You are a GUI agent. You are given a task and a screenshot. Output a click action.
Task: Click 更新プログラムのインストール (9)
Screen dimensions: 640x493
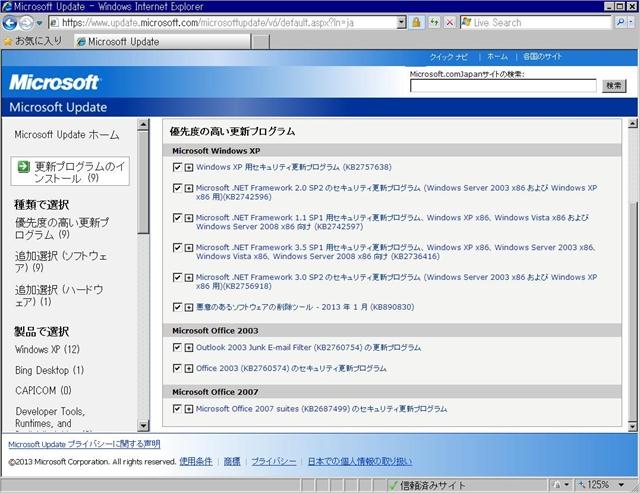click(x=70, y=171)
